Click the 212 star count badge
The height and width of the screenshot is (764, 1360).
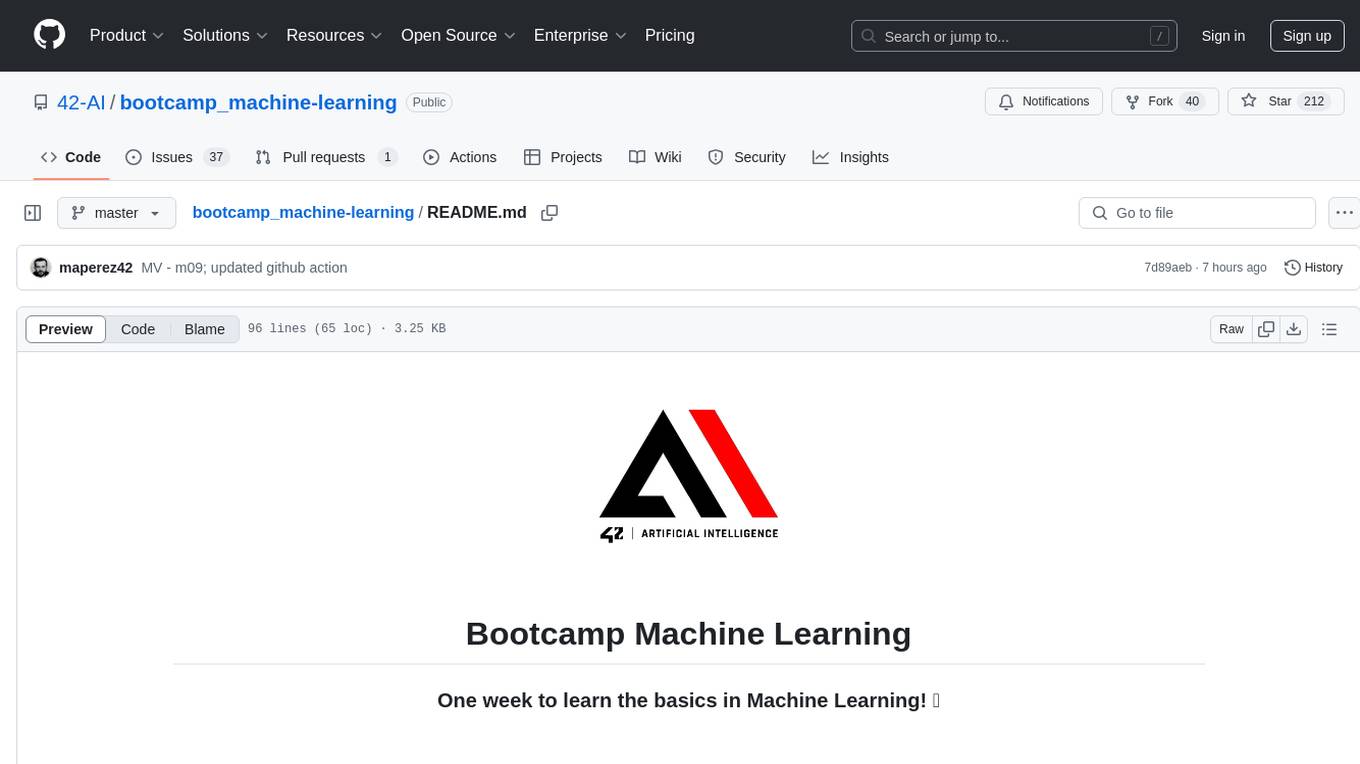[1313, 102]
